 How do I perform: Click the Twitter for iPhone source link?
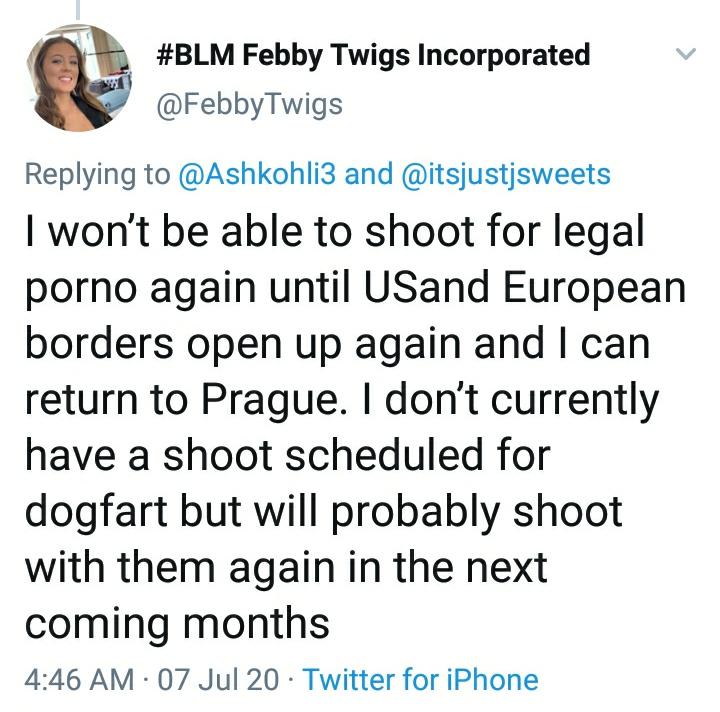[x=420, y=680]
